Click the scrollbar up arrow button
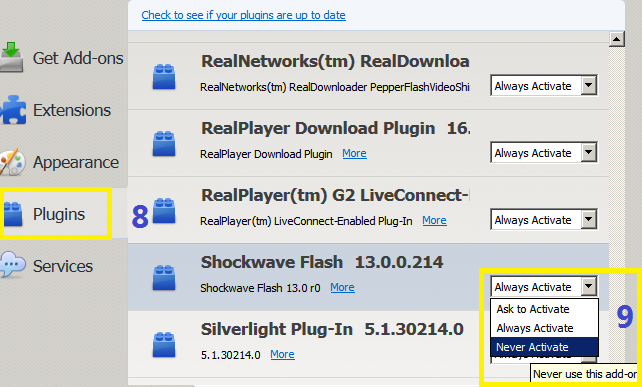Image resolution: width=642 pixels, height=387 pixels. click(617, 39)
